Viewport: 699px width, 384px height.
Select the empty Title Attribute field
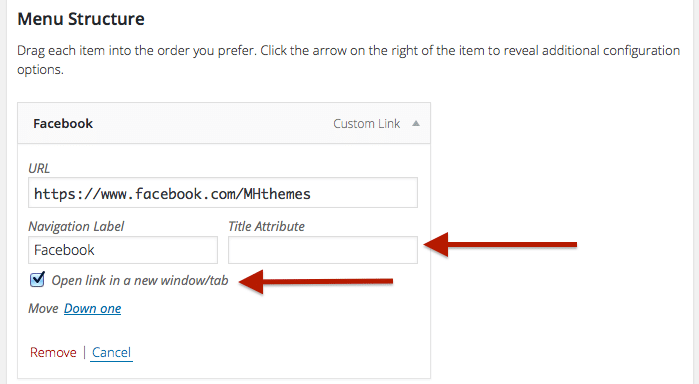tap(323, 250)
